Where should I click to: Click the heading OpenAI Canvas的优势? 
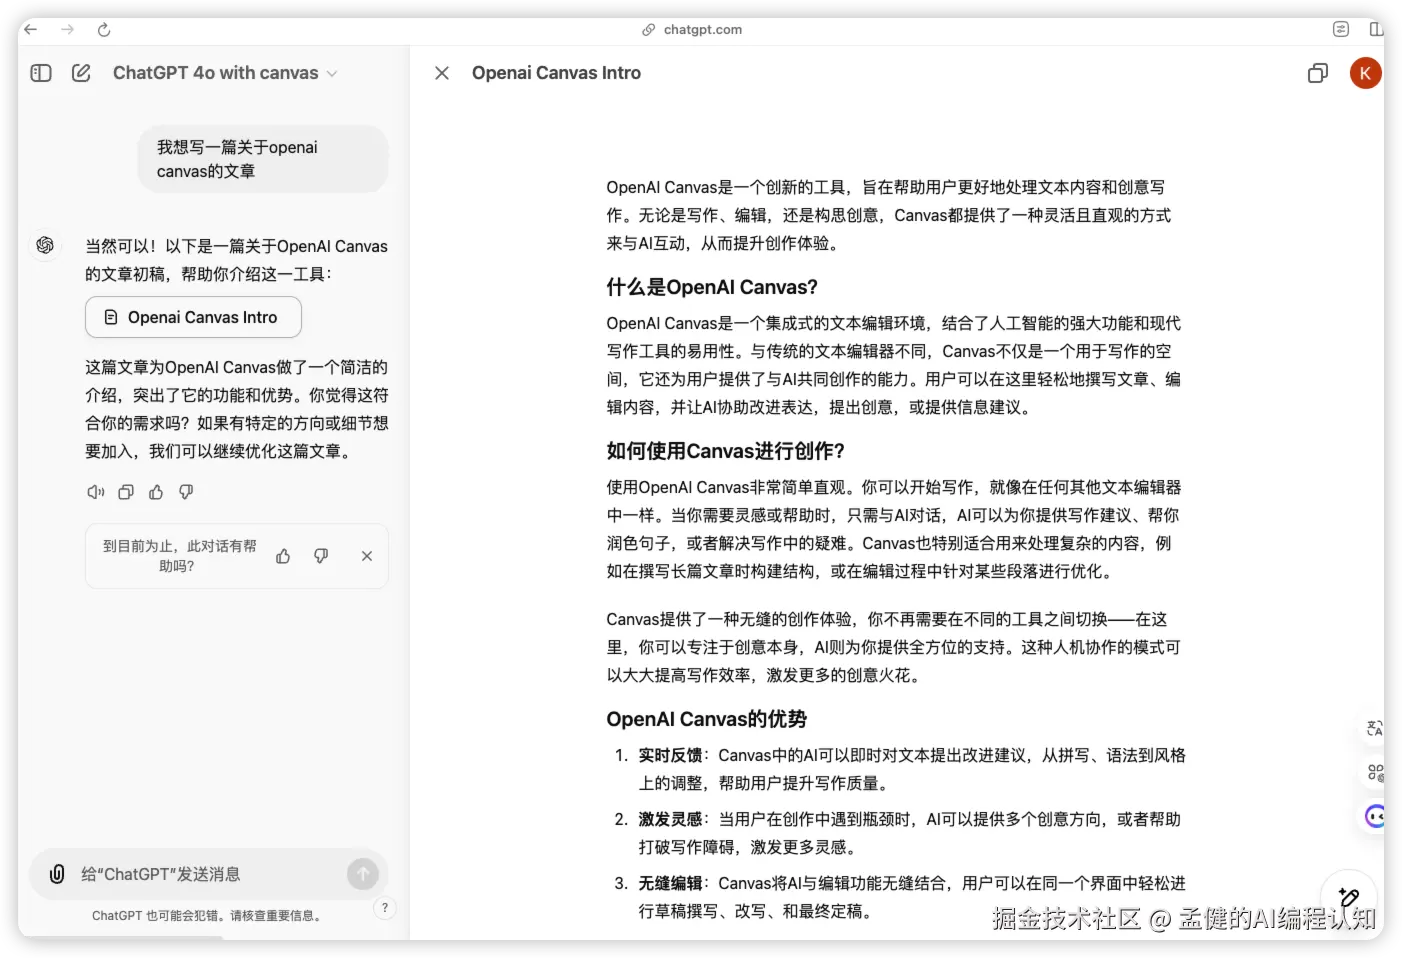pyautogui.click(x=707, y=719)
